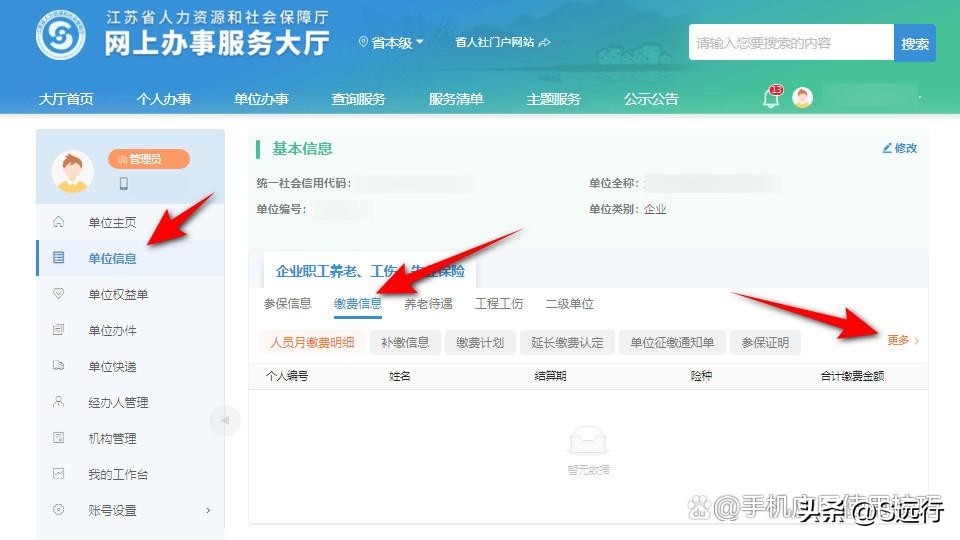Viewport: 960px width, 540px height.
Task: Open the 省本级 region dropdown
Action: [x=391, y=42]
